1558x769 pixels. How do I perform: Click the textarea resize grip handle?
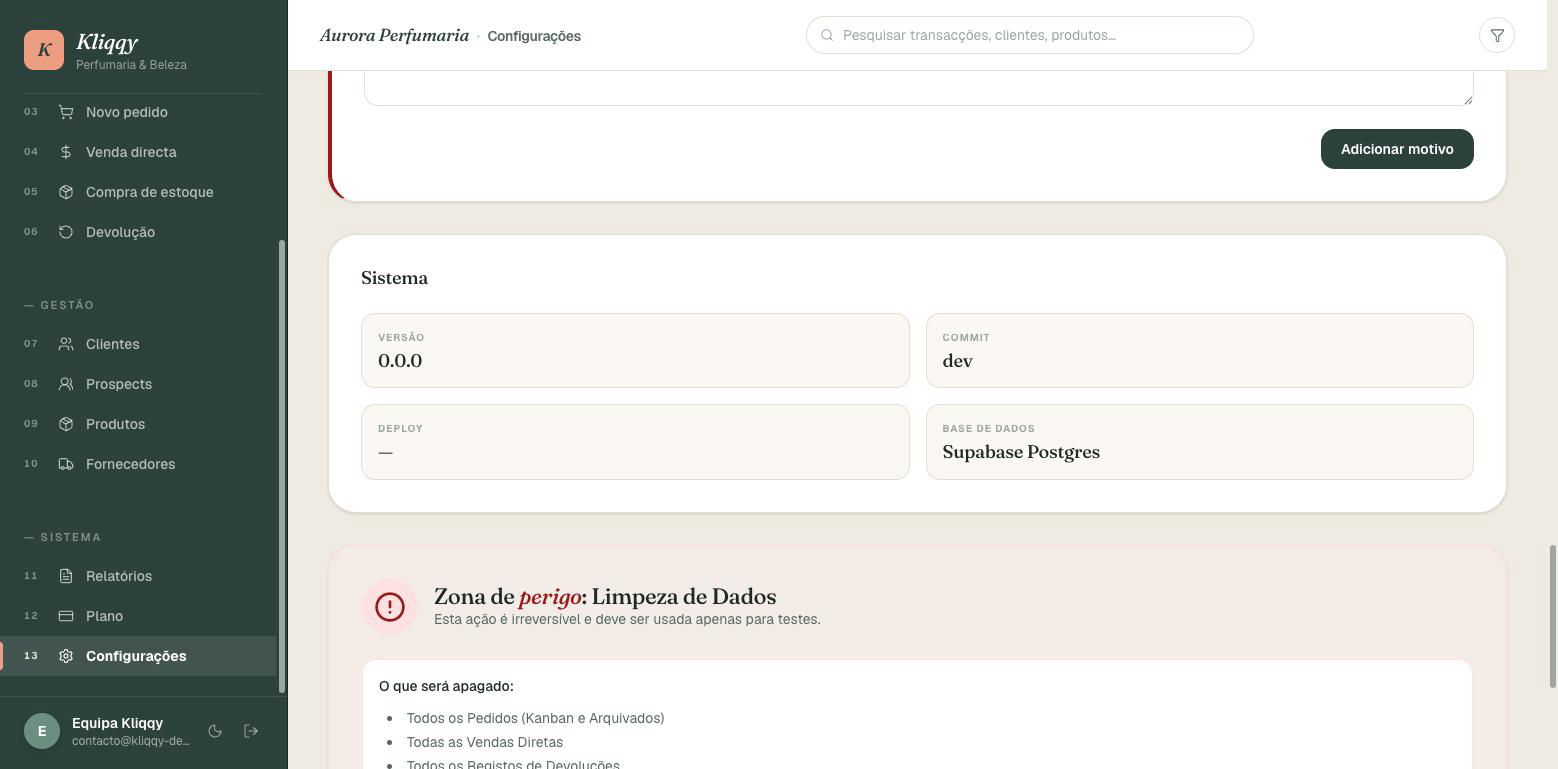pyautogui.click(x=1467, y=98)
